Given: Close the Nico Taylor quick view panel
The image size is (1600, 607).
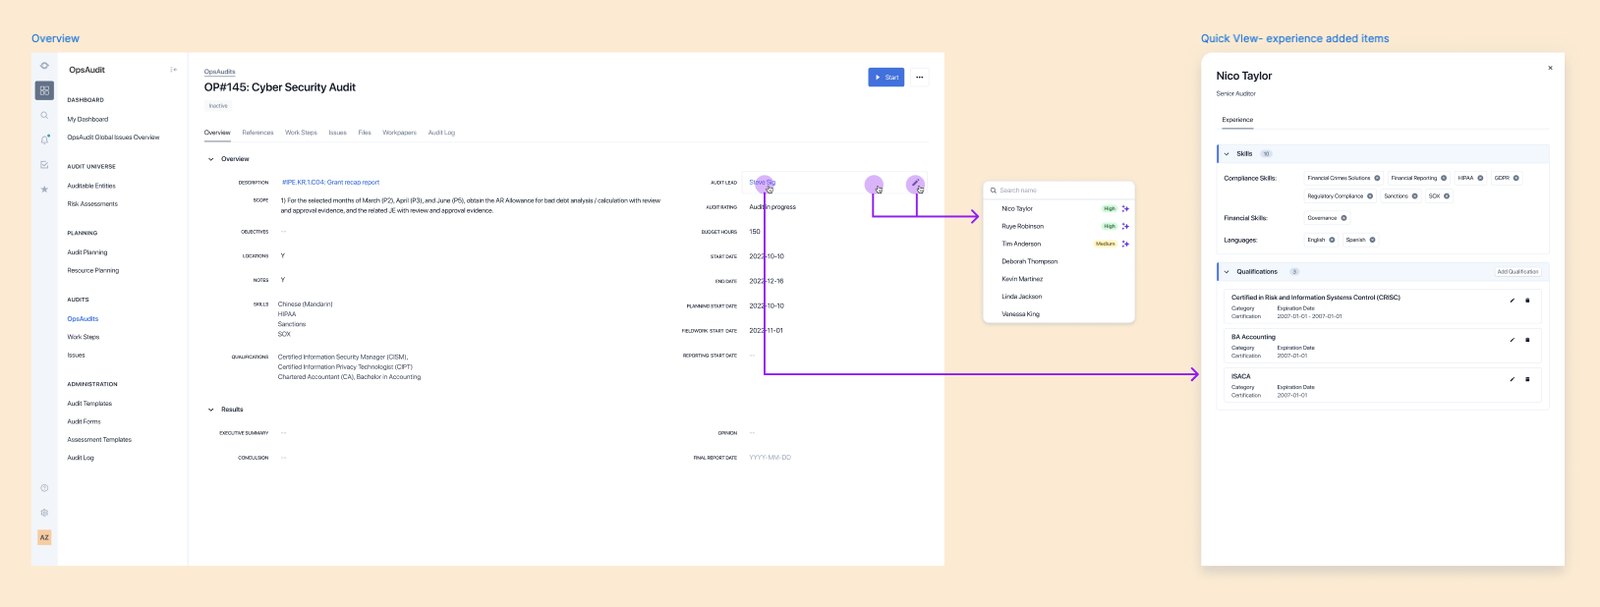Looking at the screenshot, I should point(1550,68).
